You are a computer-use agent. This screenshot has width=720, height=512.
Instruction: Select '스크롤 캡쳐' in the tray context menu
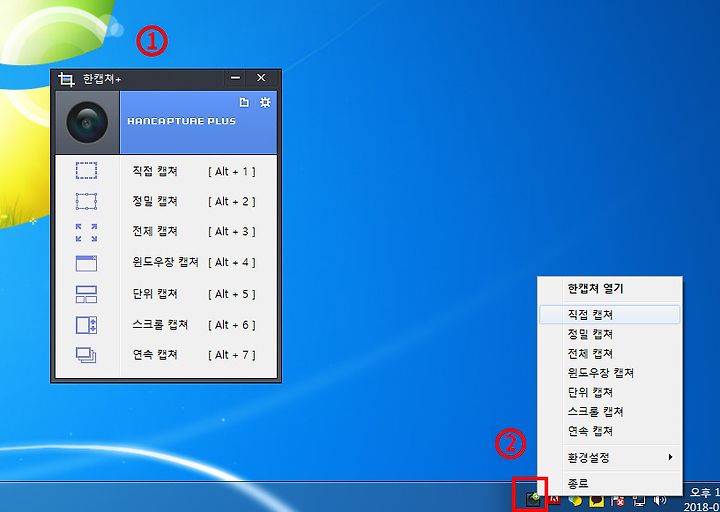tap(610, 411)
